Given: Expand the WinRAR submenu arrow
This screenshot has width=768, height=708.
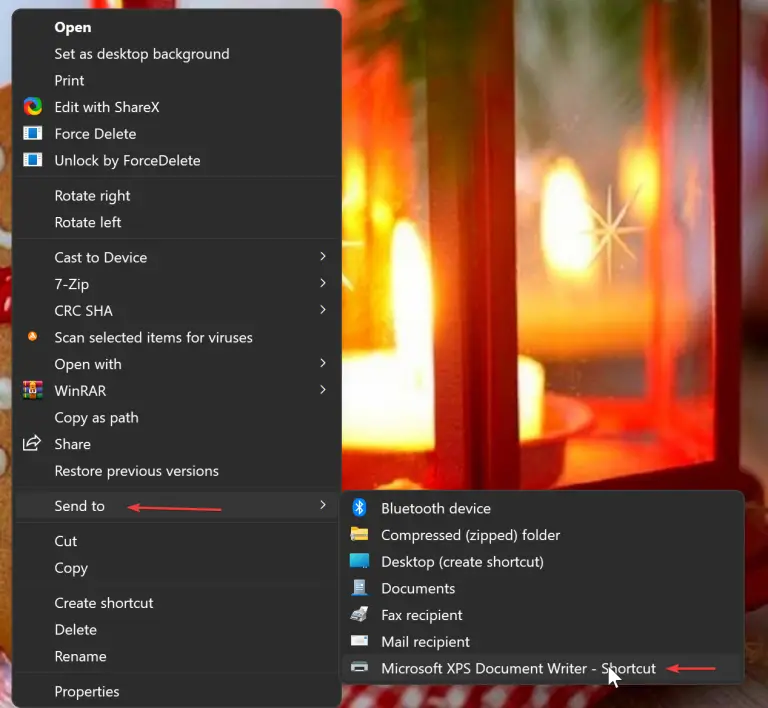Looking at the screenshot, I should [323, 390].
